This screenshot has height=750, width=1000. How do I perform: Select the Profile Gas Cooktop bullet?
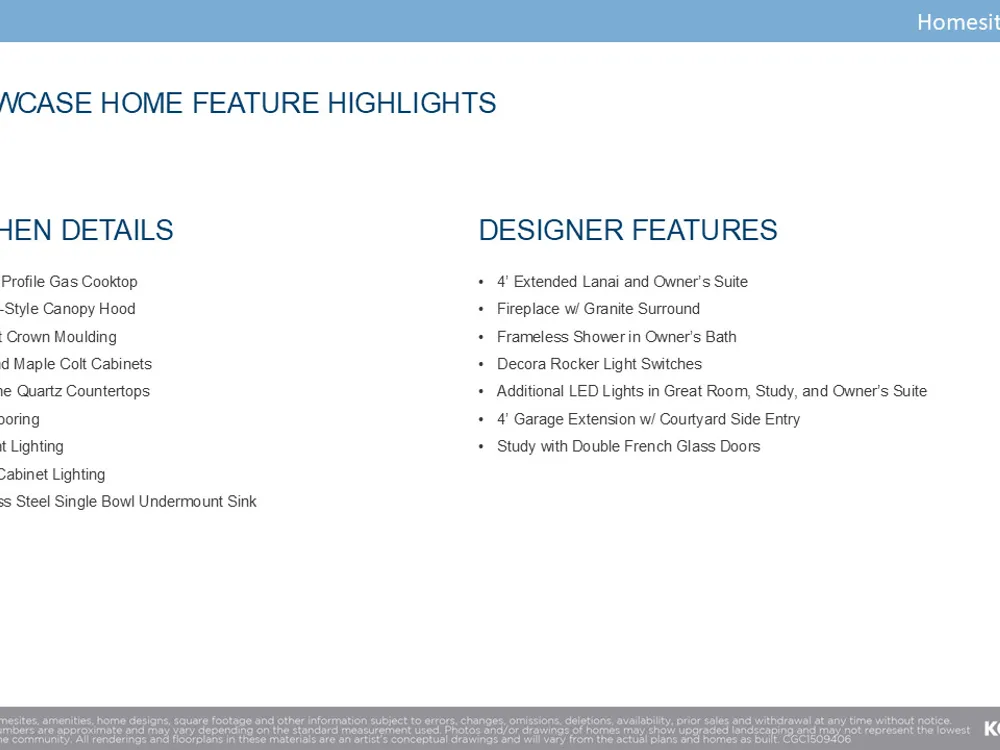(x=69, y=282)
